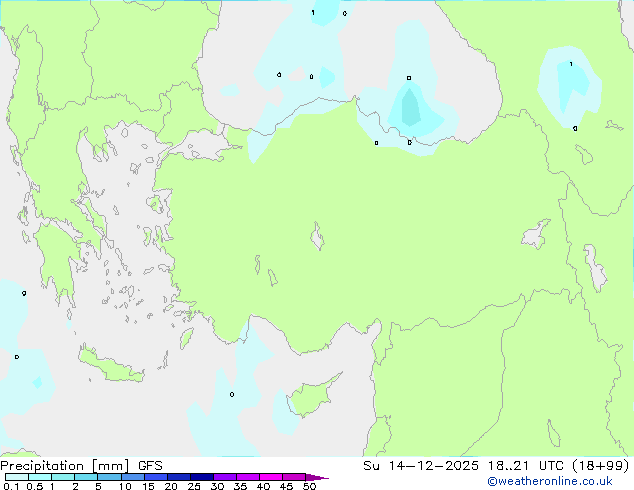Select the 2–5 mm legend swatch
Viewport: 634px width, 490px height.
pos(86,477)
